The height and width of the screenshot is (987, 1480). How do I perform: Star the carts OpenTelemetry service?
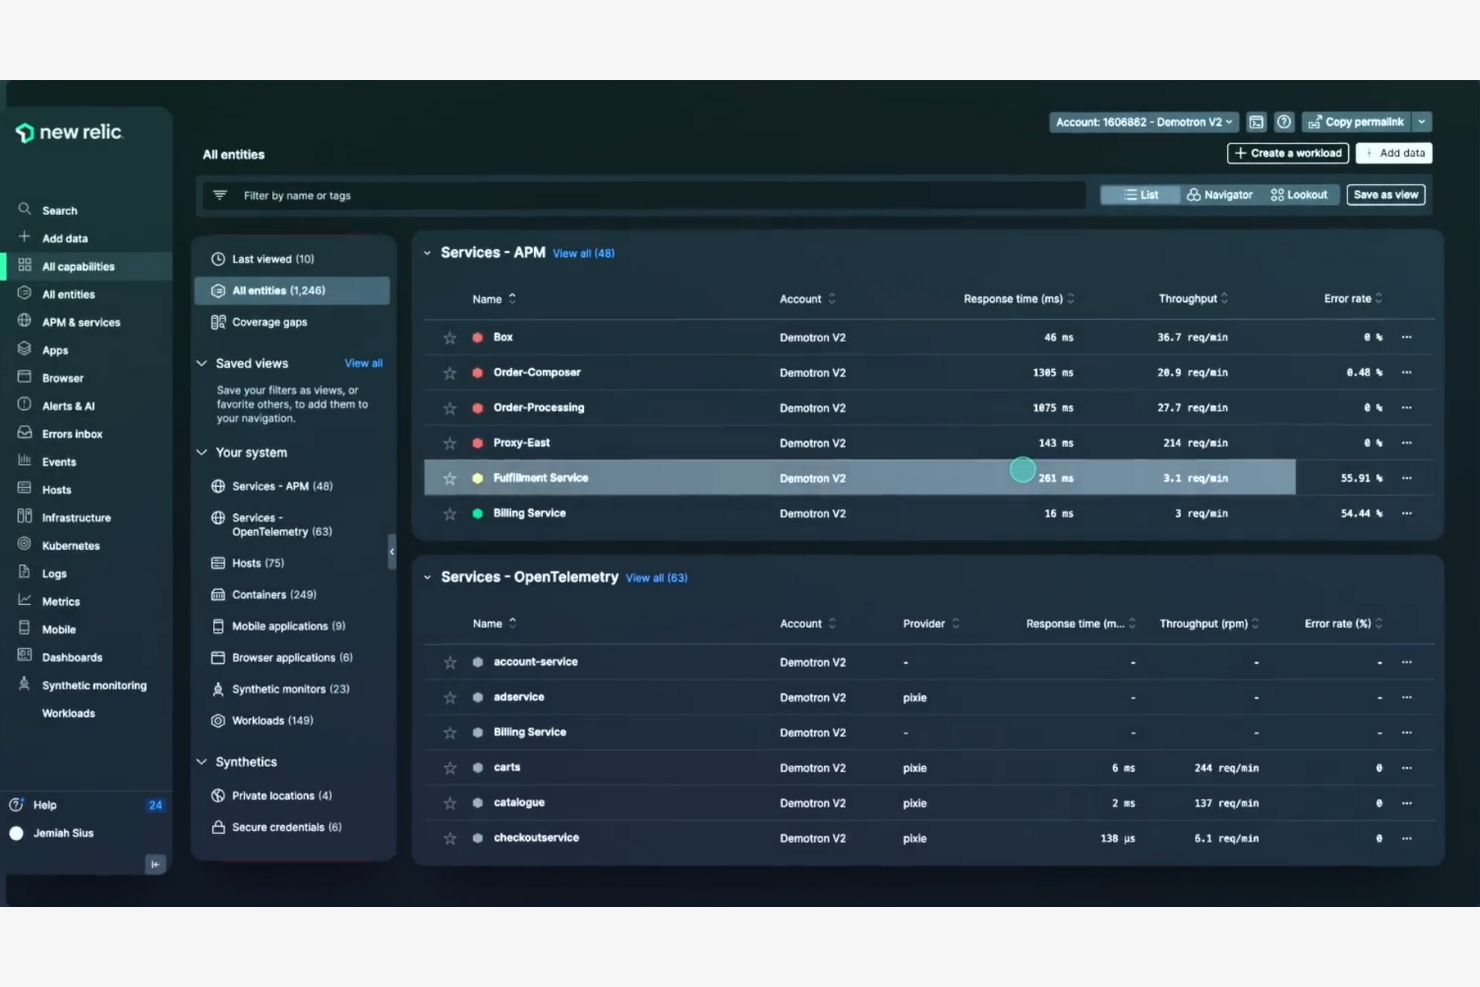(449, 767)
